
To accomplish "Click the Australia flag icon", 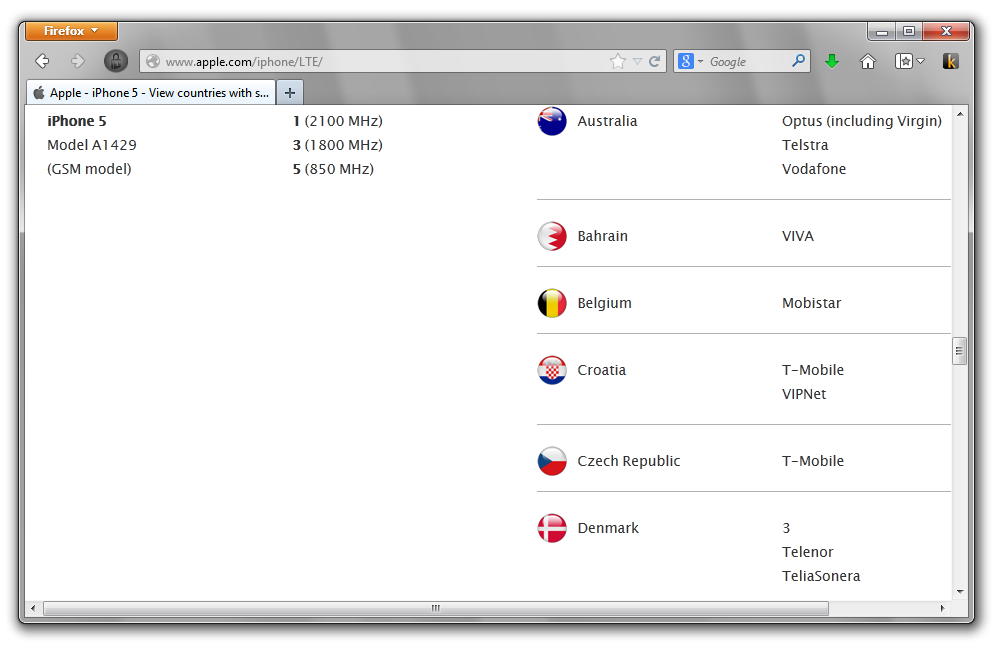I will tap(552, 121).
